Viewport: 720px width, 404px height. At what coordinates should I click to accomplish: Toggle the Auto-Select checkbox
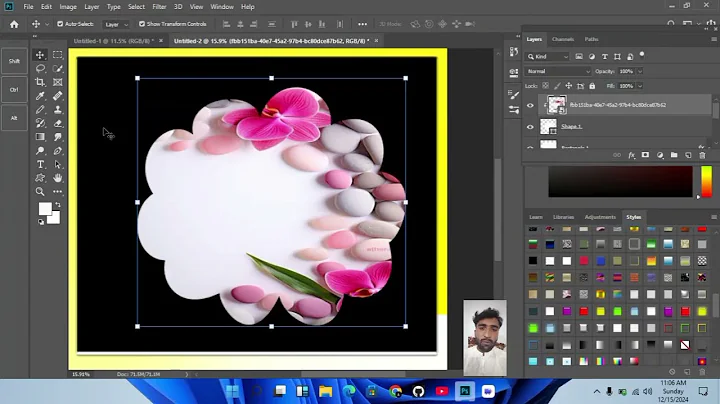point(60,24)
